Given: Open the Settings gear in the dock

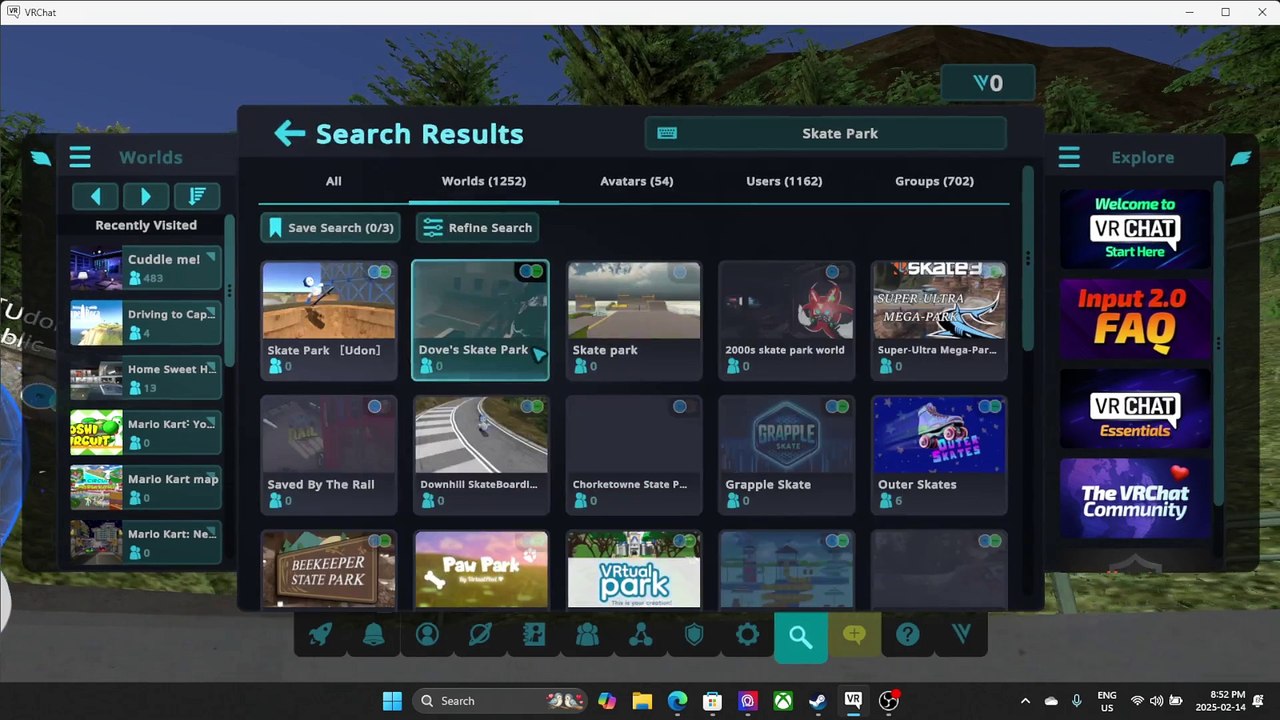Looking at the screenshot, I should click(747, 635).
